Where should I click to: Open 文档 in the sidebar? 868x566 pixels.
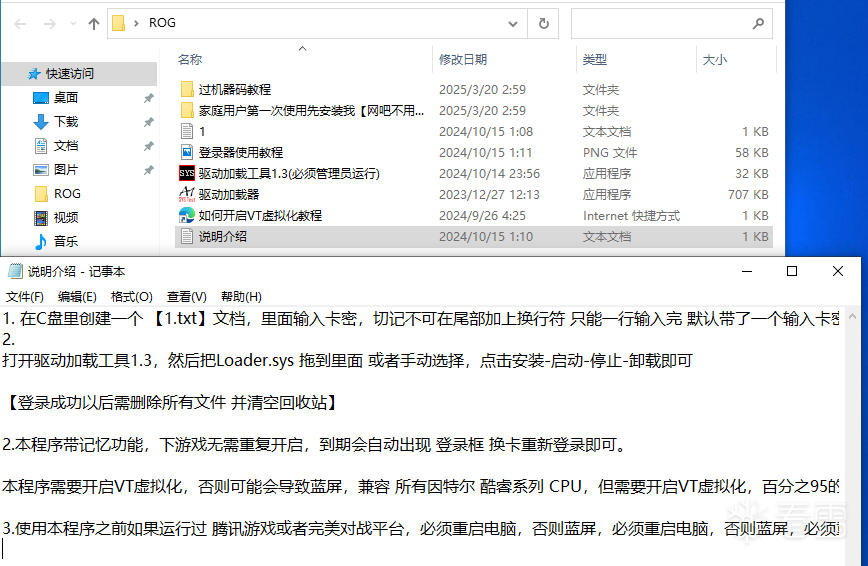point(66,146)
